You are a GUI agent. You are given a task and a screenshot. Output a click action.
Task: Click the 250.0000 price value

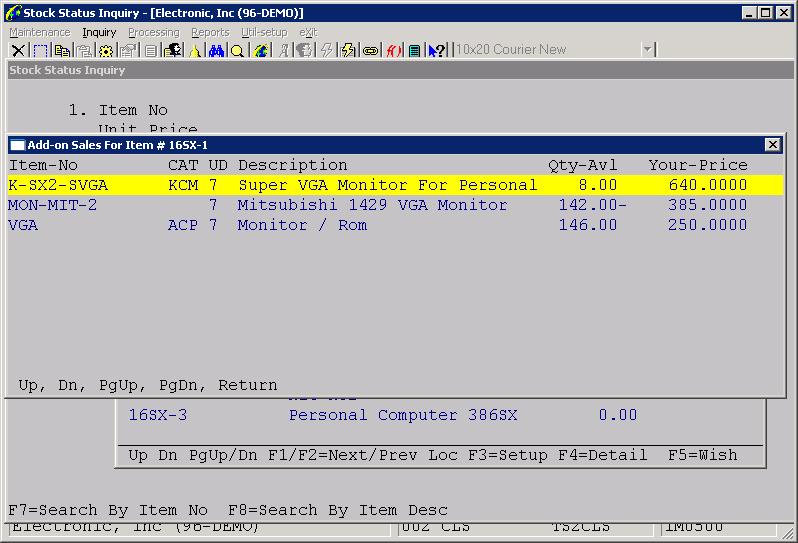[x=707, y=225]
